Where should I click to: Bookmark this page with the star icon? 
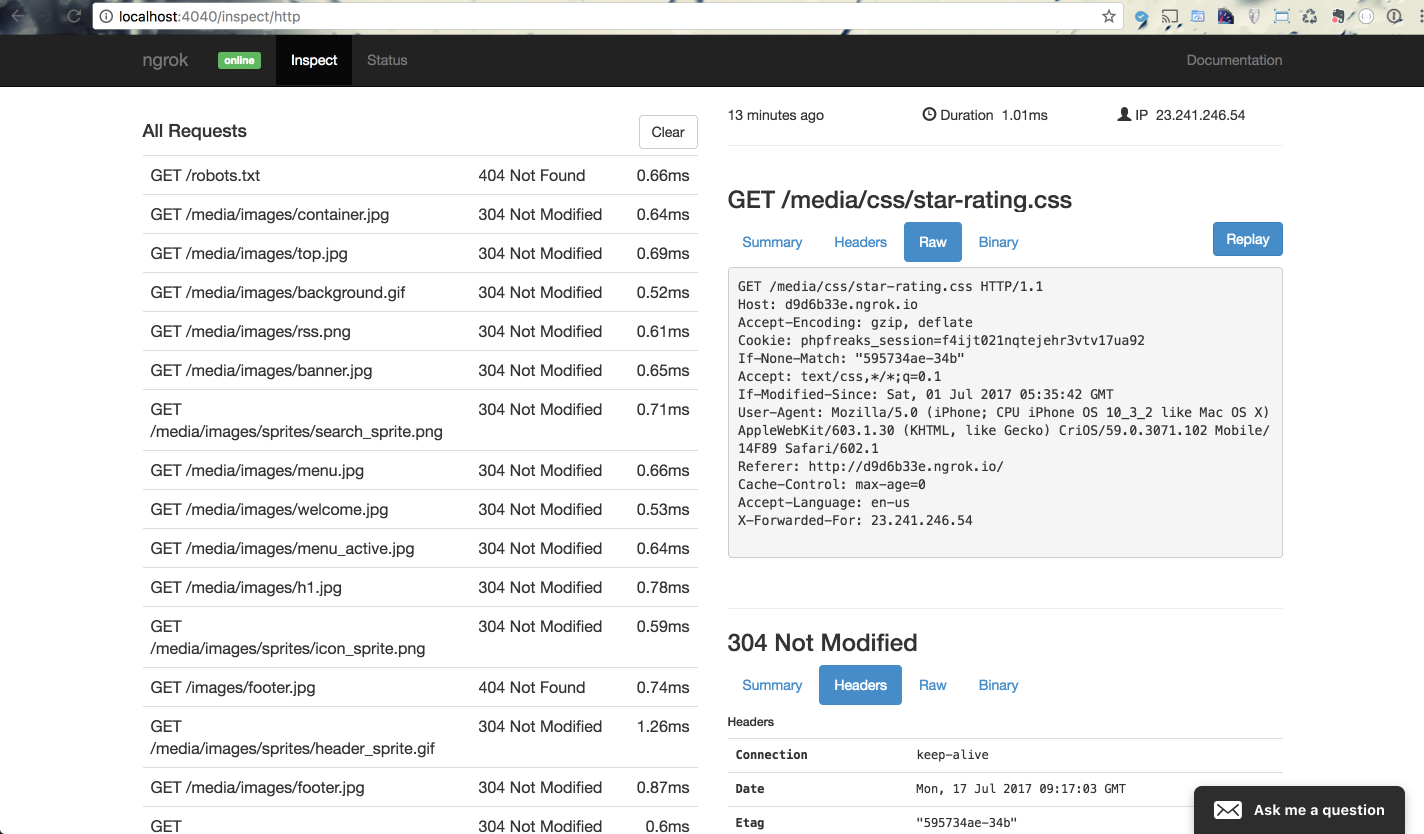(x=1109, y=16)
